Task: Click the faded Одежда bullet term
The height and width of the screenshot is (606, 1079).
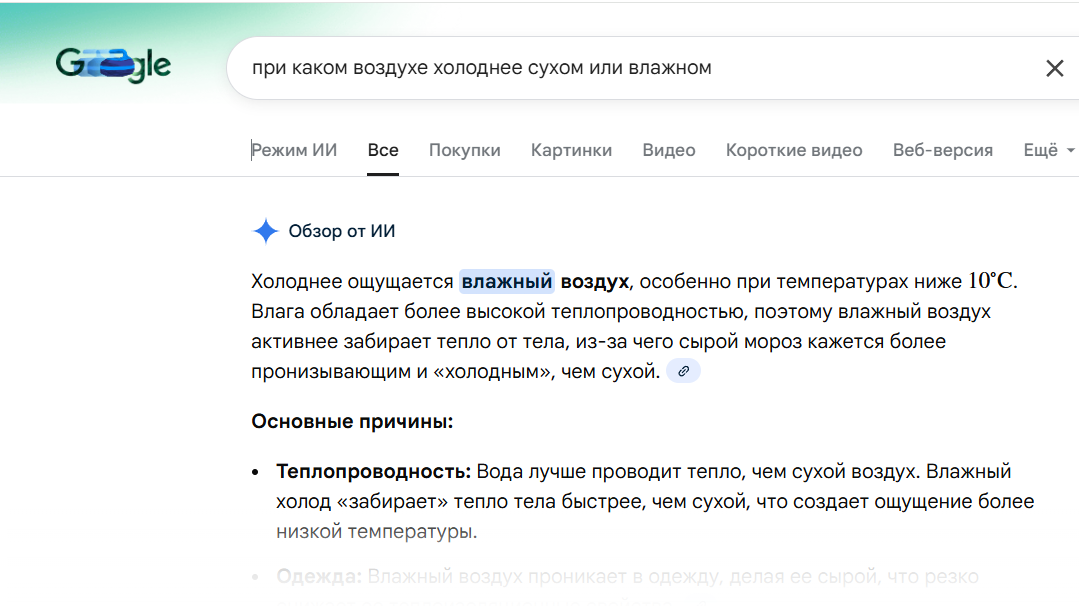Action: [x=320, y=577]
